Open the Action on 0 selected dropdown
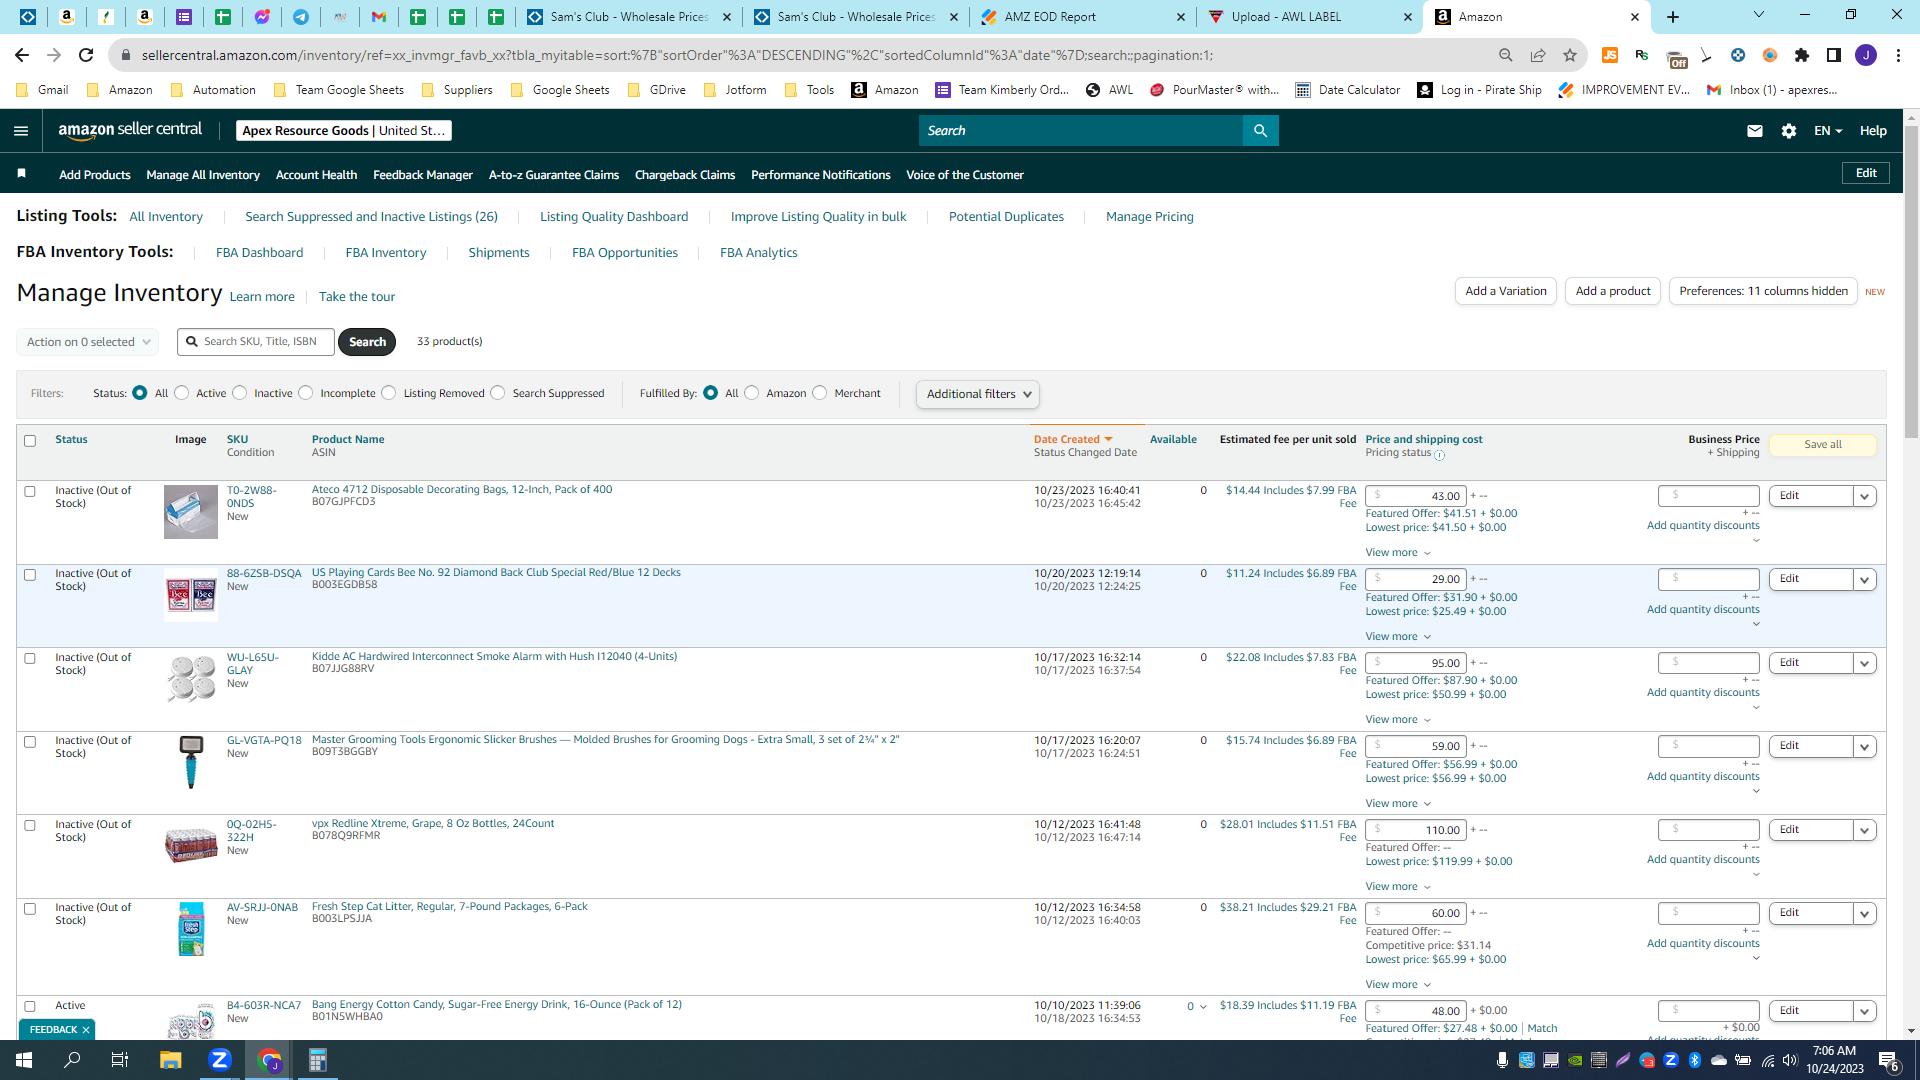Viewport: 1920px width, 1080px height. coord(88,342)
